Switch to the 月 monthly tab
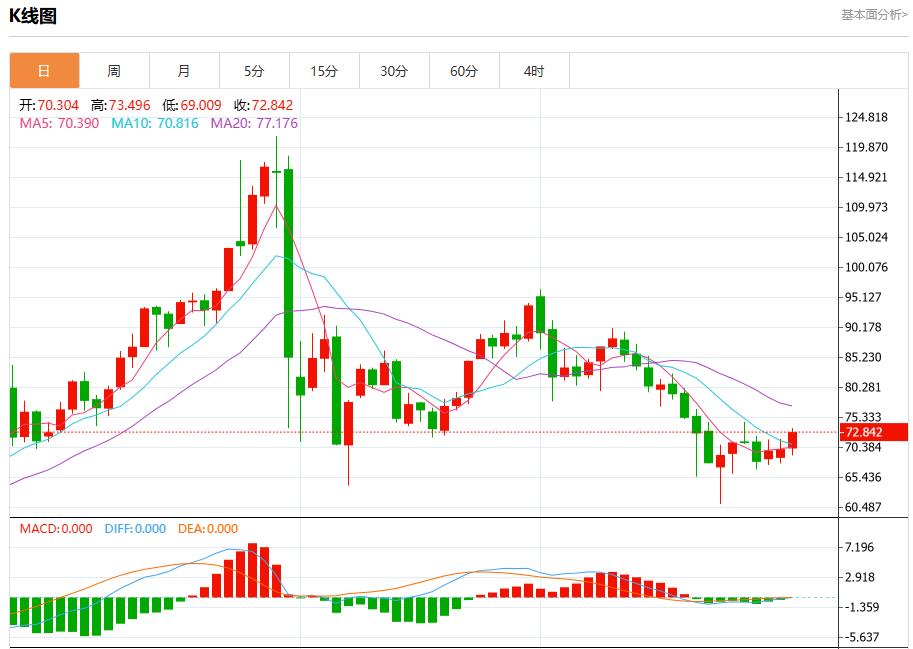The height and width of the screenshot is (649, 913). pos(184,71)
